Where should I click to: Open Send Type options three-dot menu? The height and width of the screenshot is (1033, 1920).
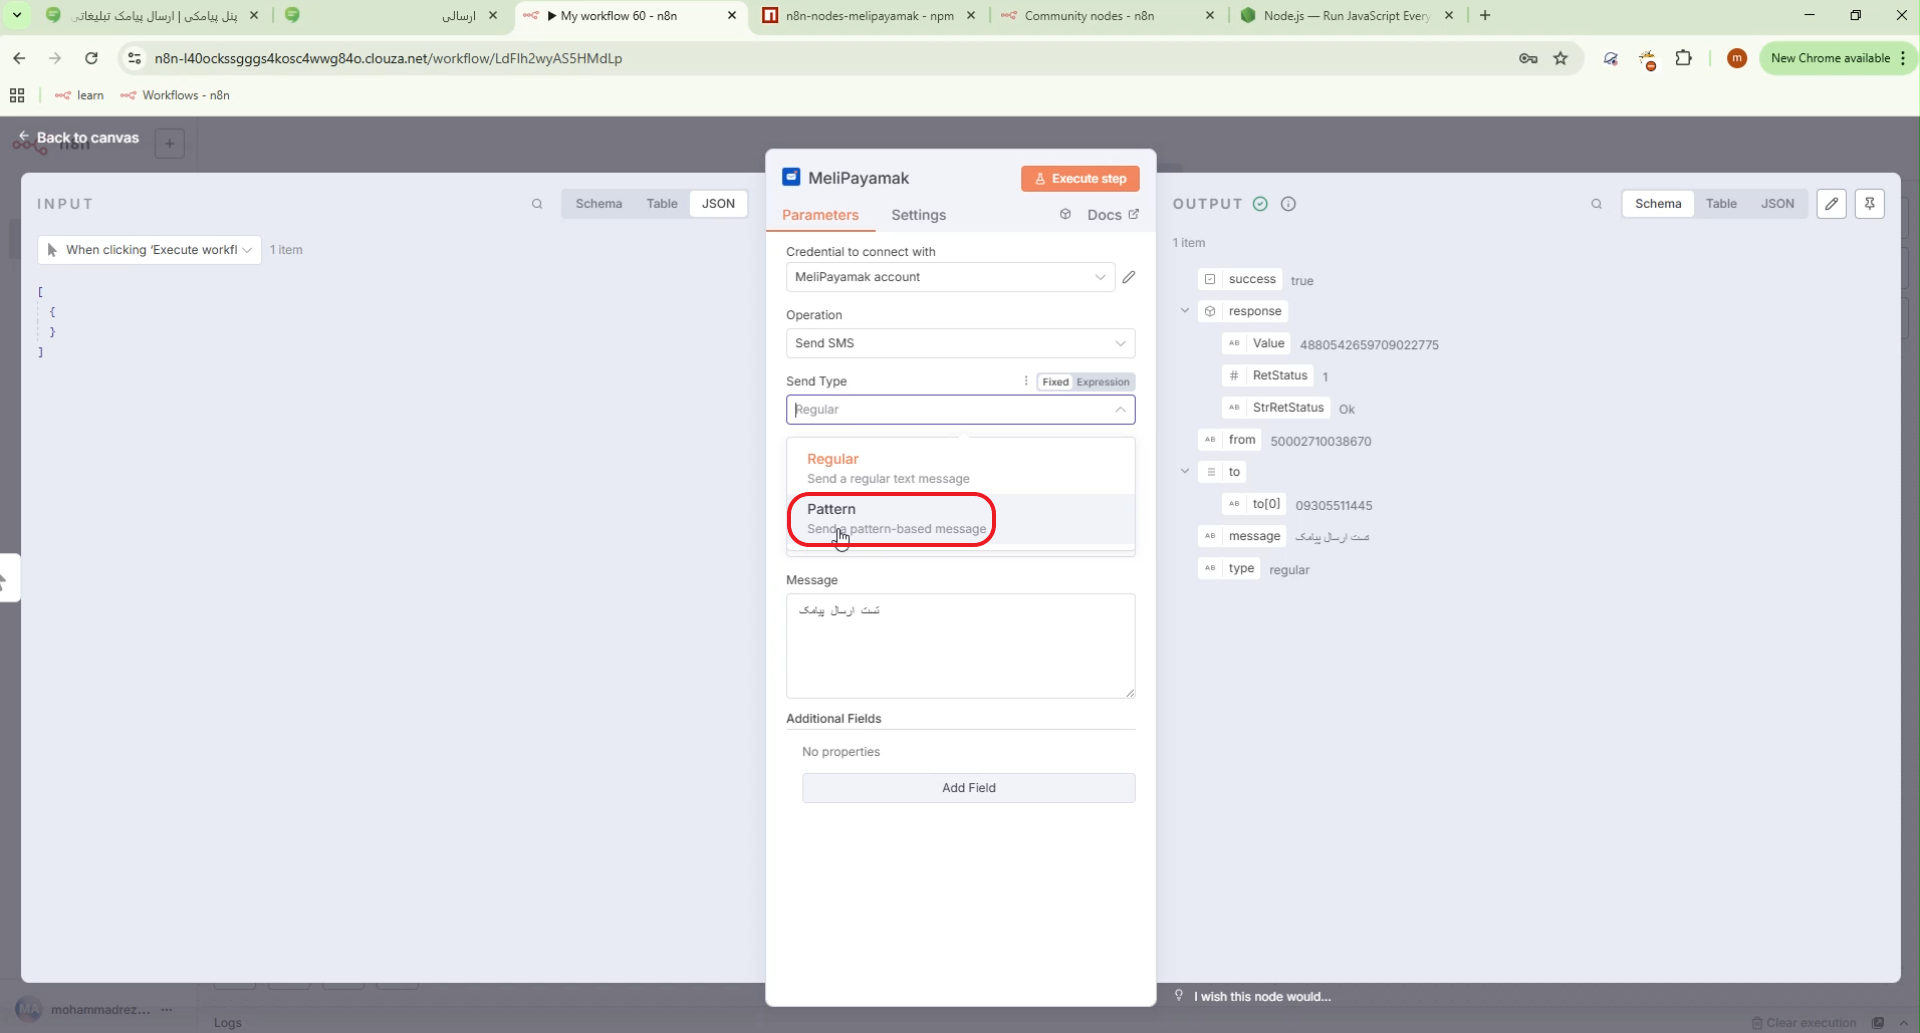point(1025,381)
